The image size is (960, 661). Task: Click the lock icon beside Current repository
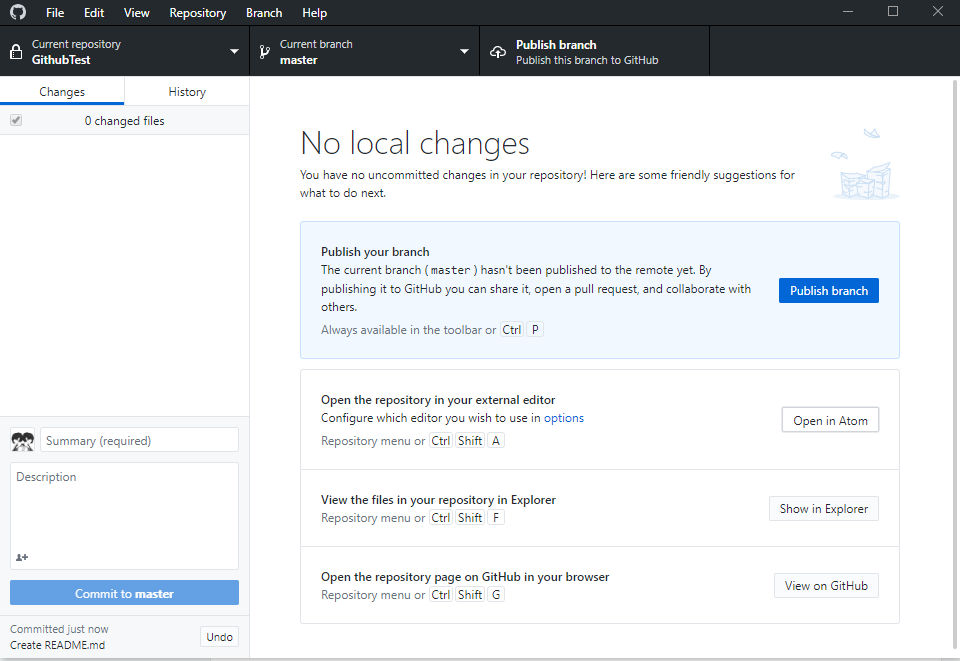16,52
